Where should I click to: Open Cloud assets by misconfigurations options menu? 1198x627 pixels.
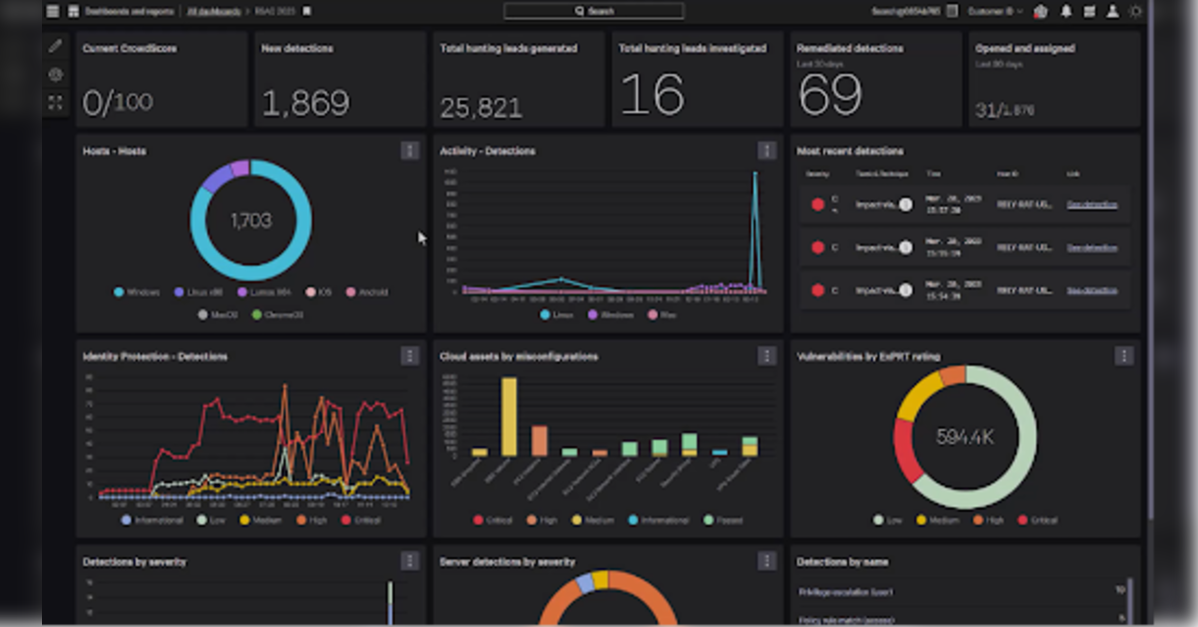click(766, 355)
